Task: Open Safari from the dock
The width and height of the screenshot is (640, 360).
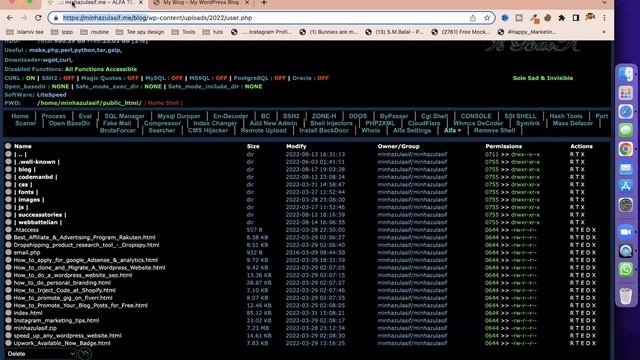Action: (x=626, y=111)
